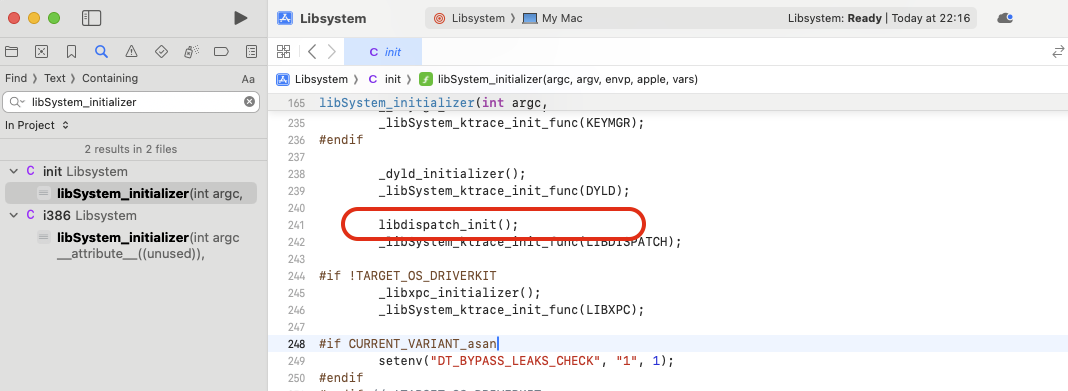Click the libdispatch_init() code line
Viewport: 1068px width, 391px height.
448,225
